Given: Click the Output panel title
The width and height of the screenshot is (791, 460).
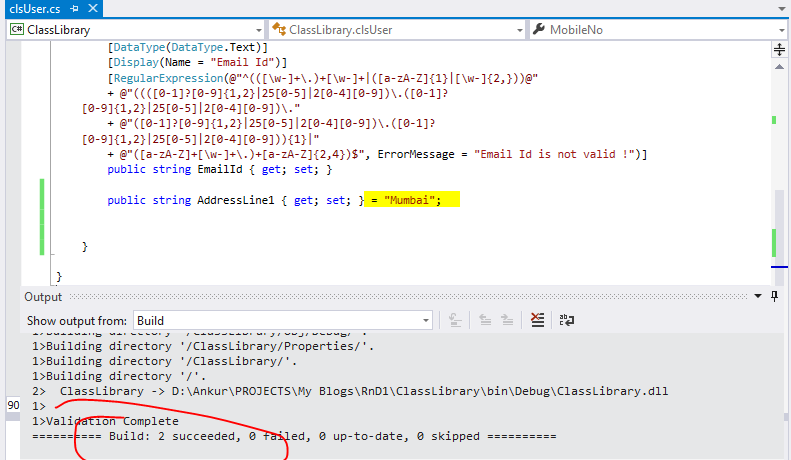Looking at the screenshot, I should click(43, 297).
